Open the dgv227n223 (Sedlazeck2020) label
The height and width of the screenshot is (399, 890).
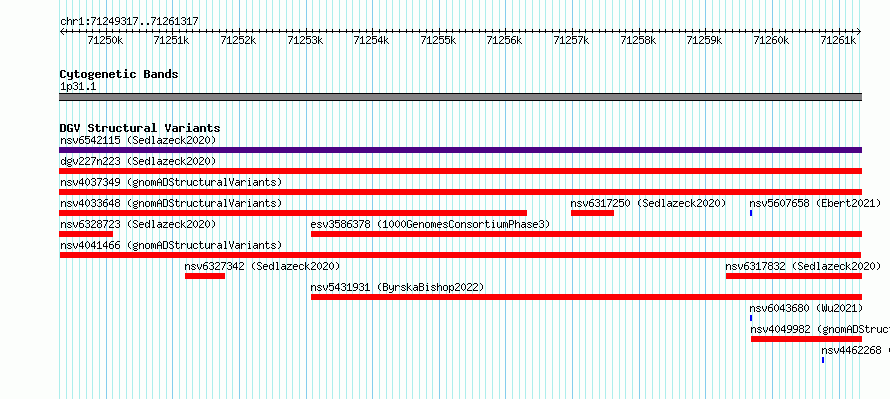click(x=138, y=161)
